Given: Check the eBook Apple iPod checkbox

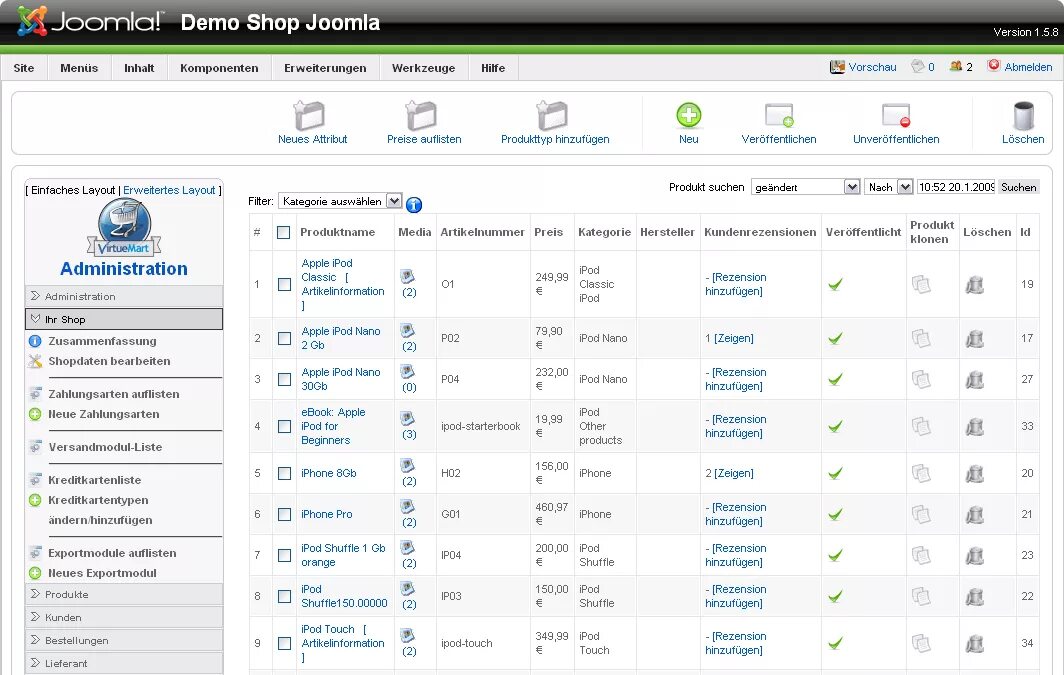Looking at the screenshot, I should click(x=284, y=426).
